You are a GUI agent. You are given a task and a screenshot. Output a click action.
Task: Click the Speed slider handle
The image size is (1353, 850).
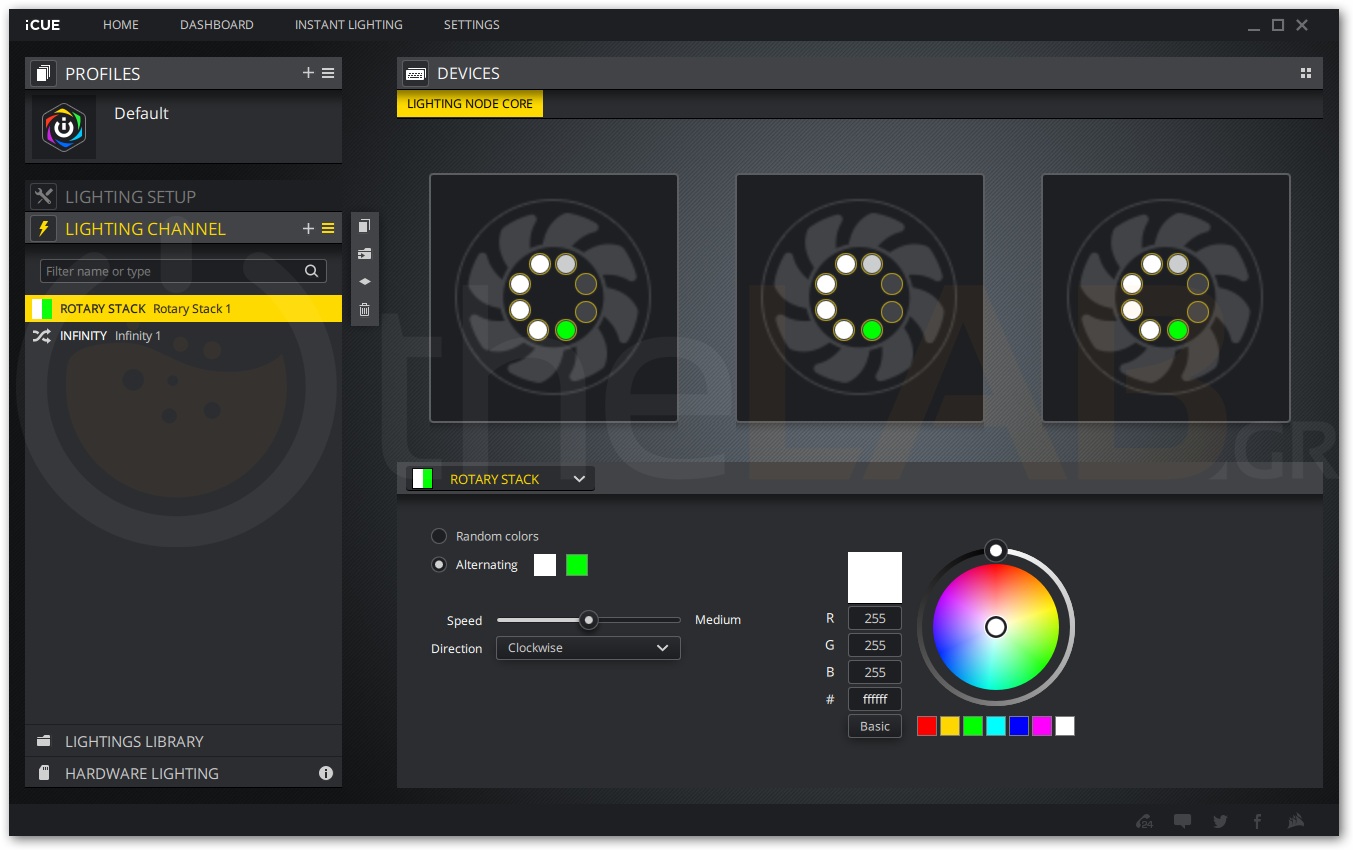(x=589, y=620)
